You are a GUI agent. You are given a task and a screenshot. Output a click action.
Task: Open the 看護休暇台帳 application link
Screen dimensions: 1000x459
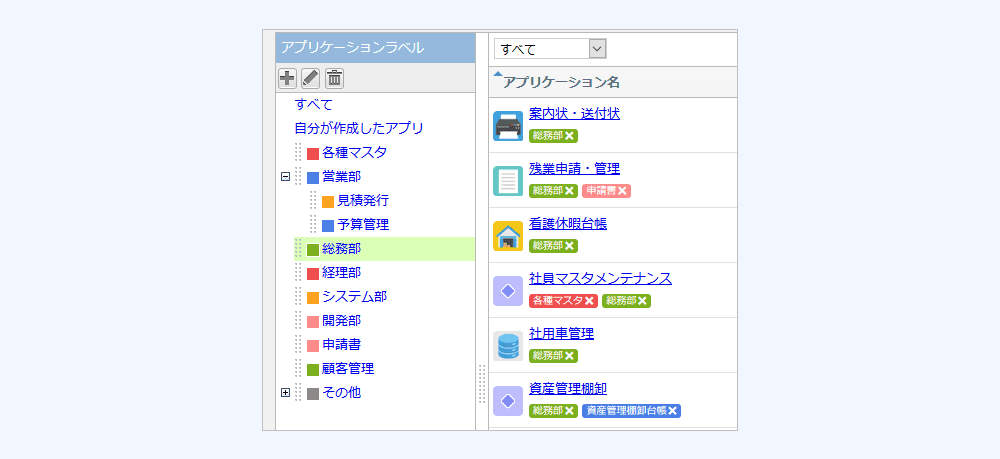click(x=567, y=223)
